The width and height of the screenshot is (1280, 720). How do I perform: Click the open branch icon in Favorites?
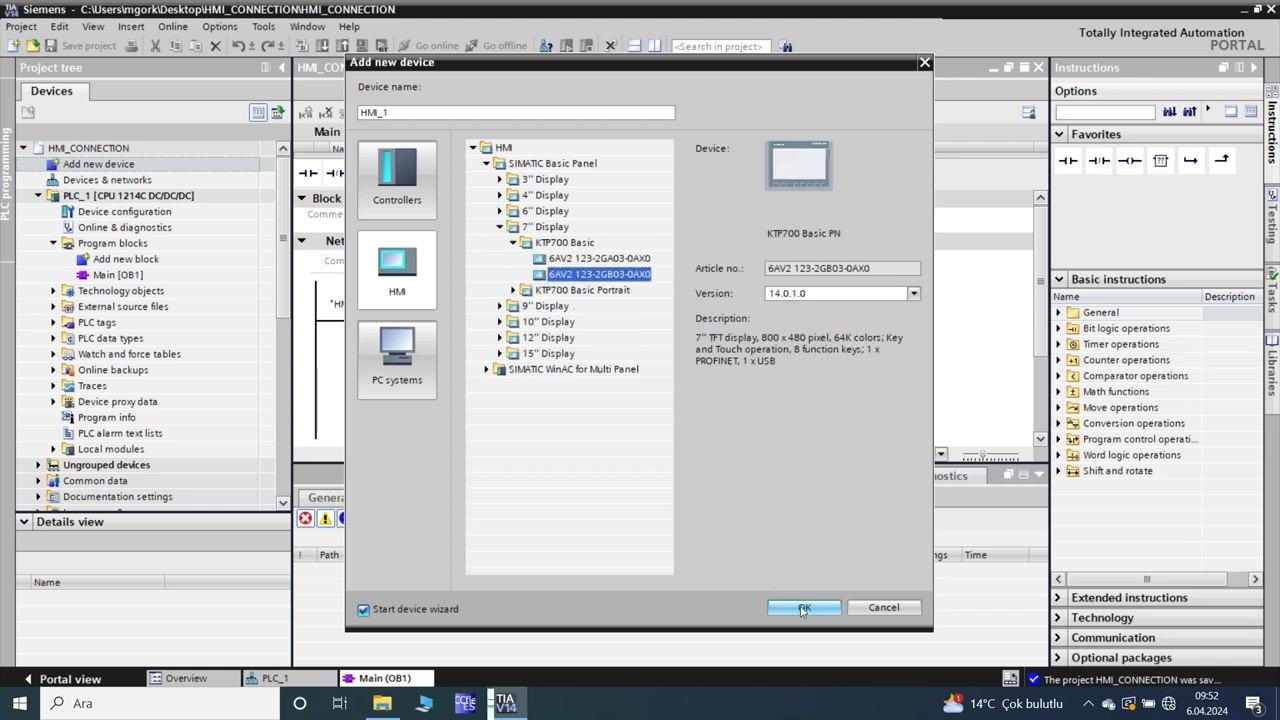point(1190,160)
